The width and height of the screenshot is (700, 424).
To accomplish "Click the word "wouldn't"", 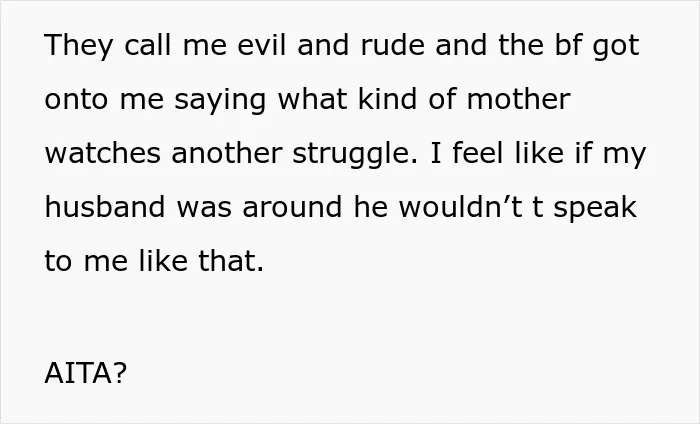I will tap(460, 207).
